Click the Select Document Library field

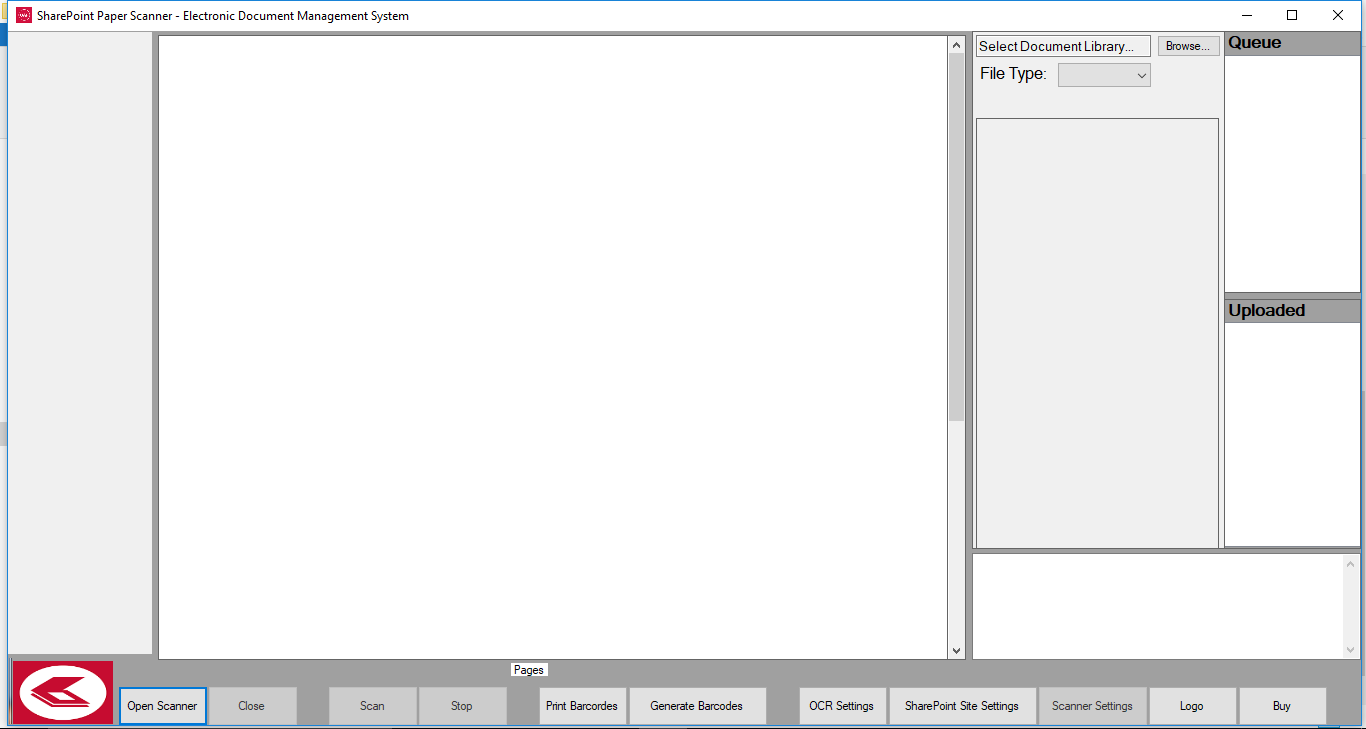1063,46
